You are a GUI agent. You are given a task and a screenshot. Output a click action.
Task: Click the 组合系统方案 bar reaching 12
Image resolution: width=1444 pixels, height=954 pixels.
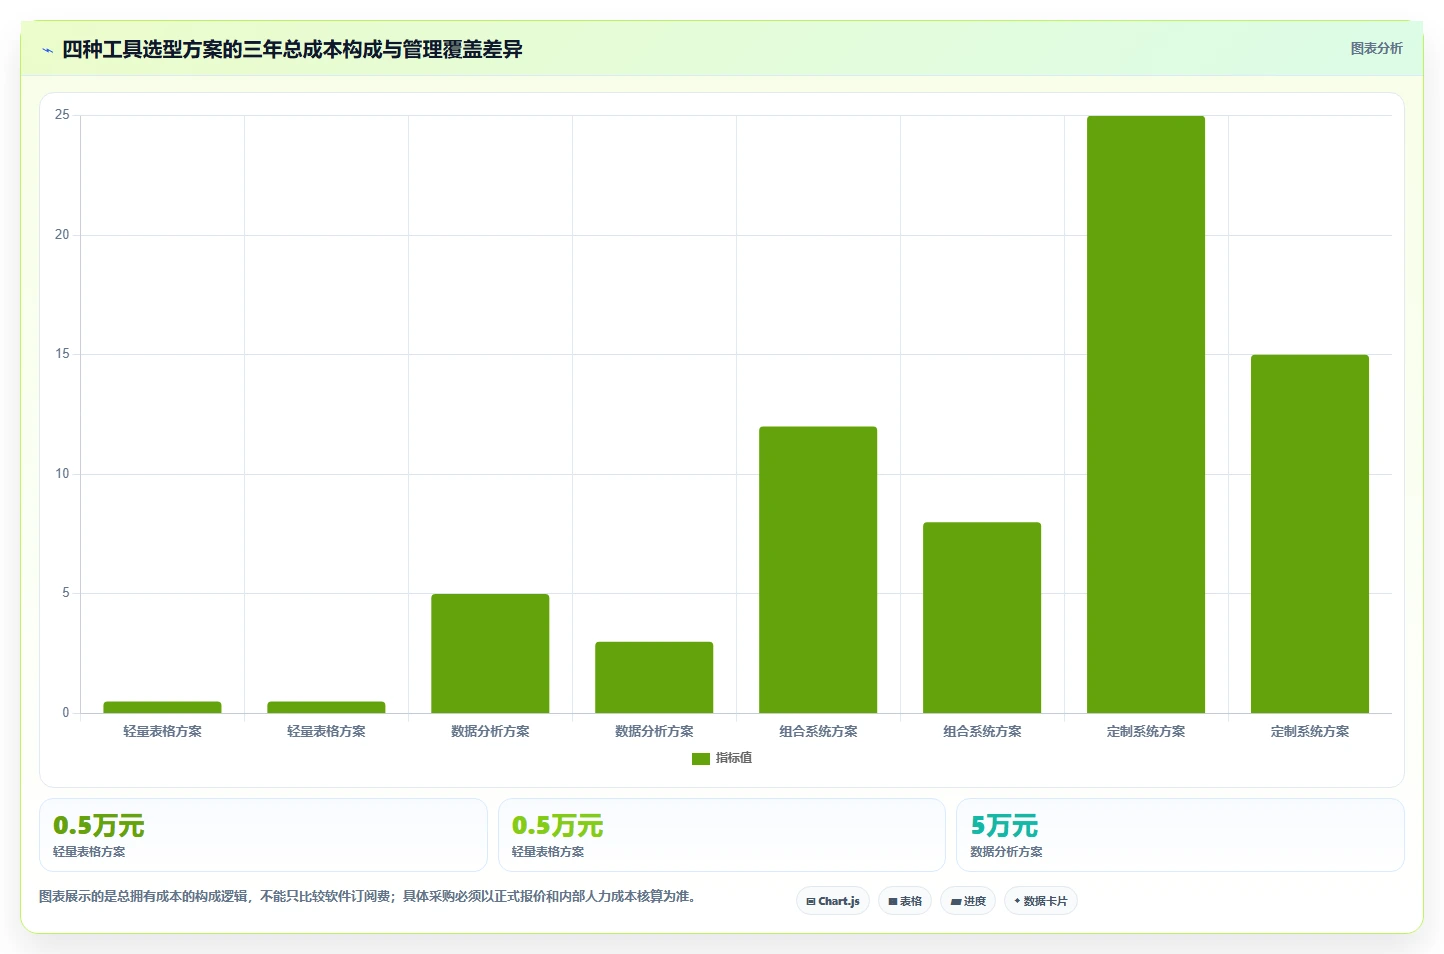[x=818, y=570]
